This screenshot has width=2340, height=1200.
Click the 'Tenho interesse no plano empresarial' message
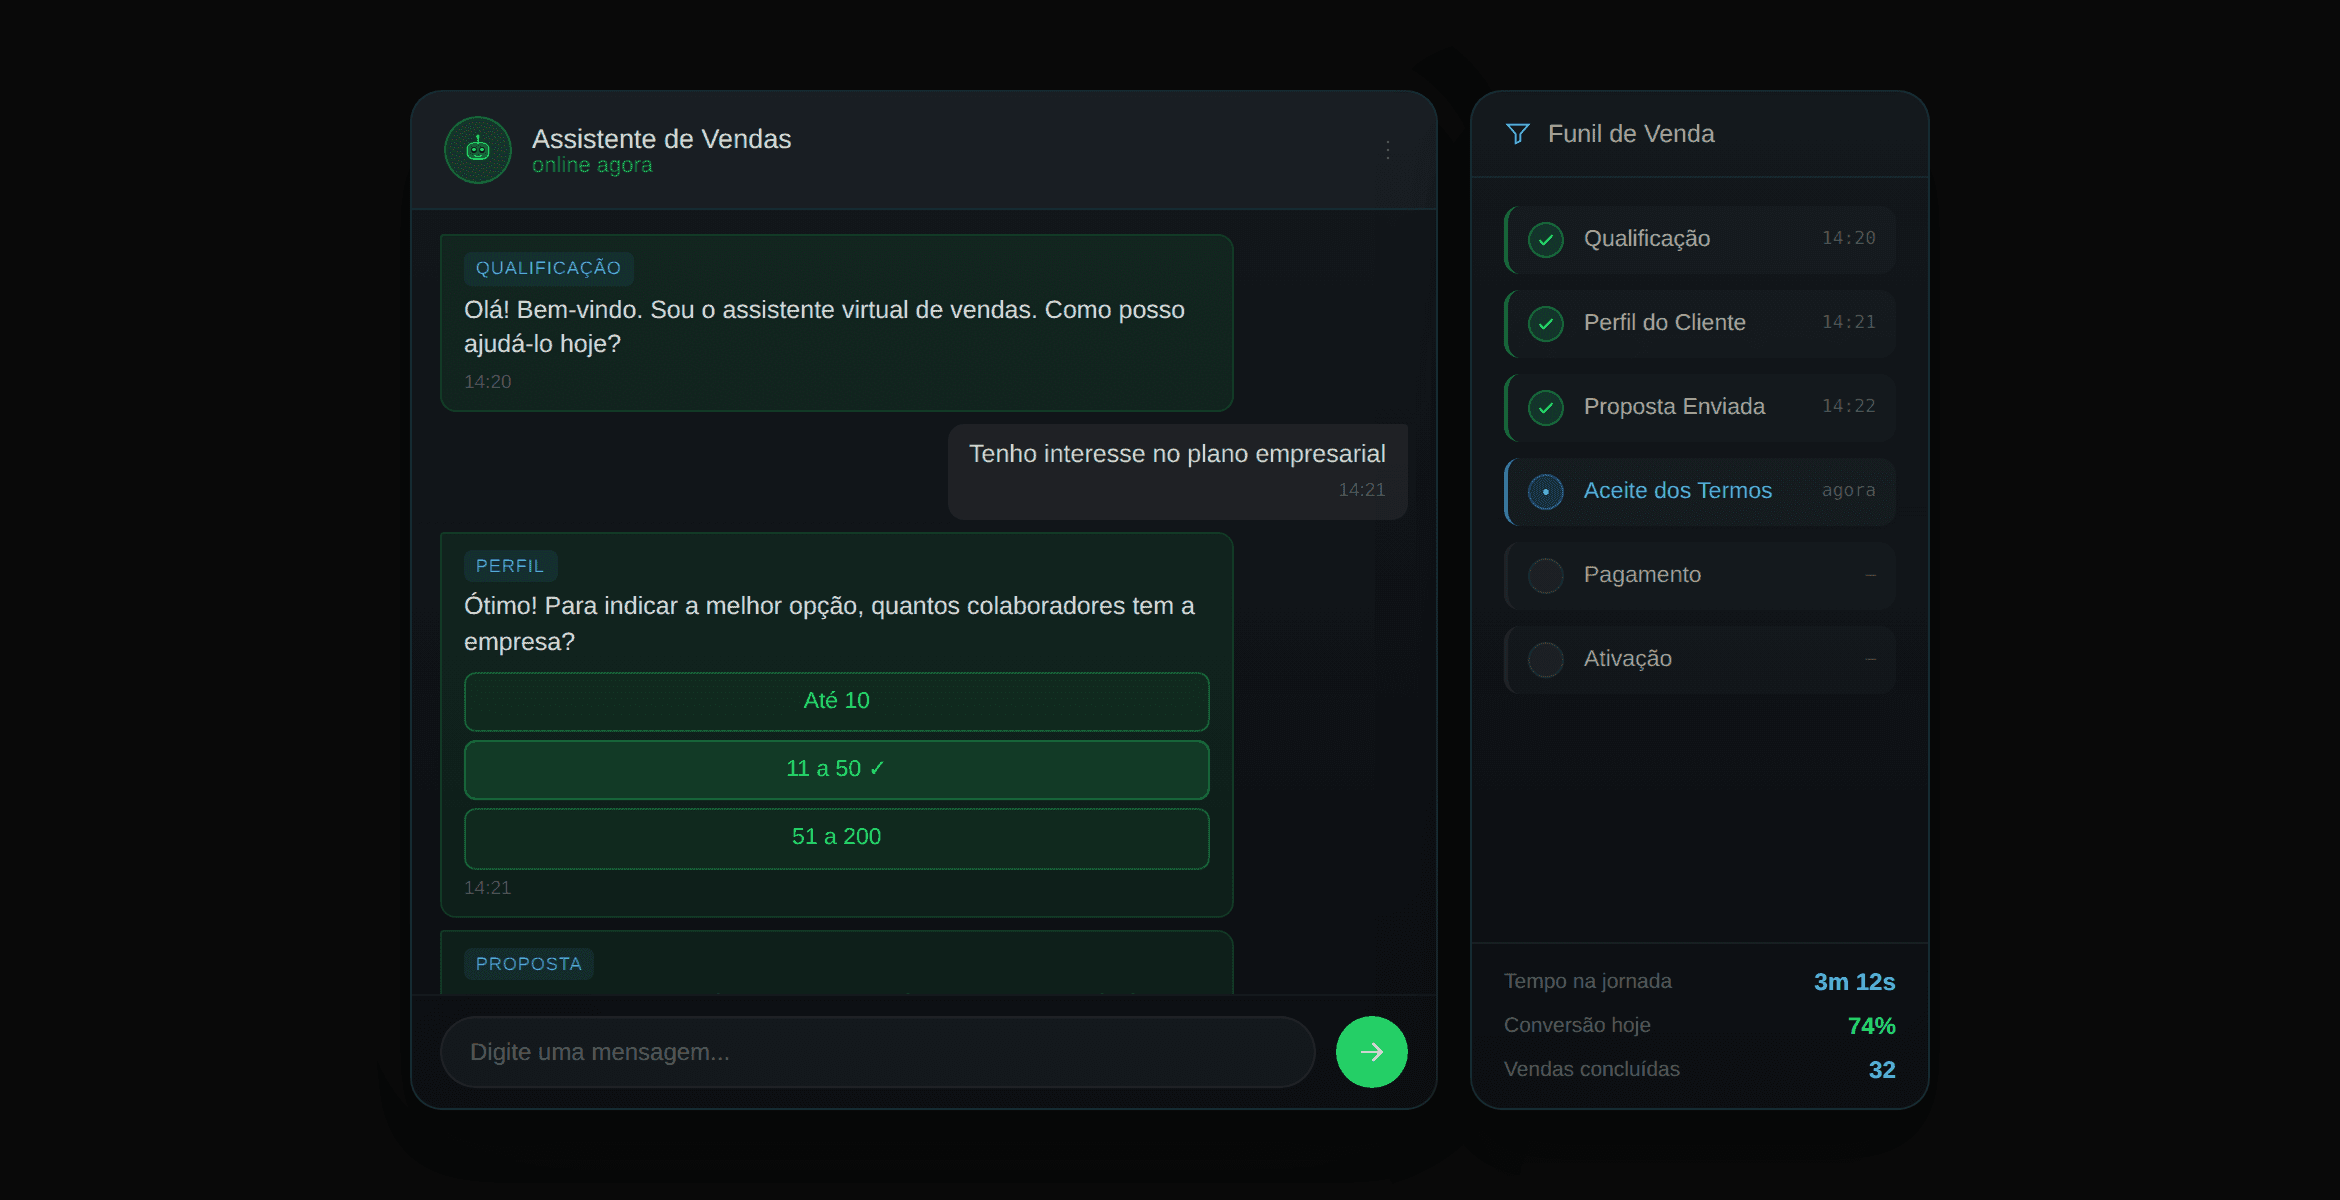pos(1177,455)
